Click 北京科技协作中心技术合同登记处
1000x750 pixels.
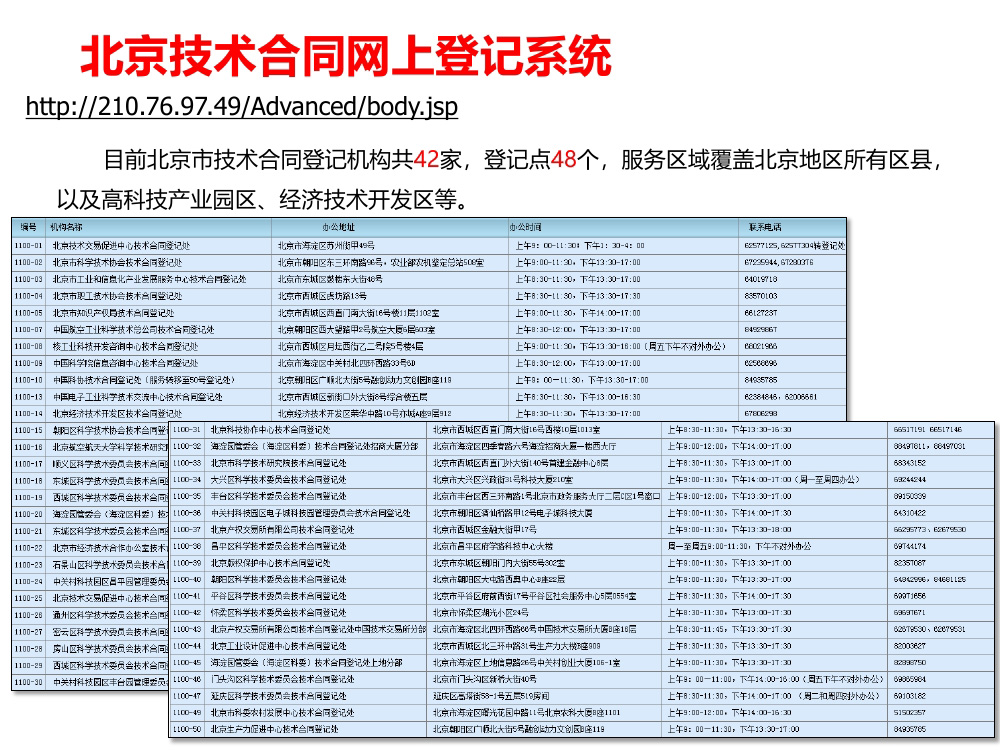(x=270, y=430)
